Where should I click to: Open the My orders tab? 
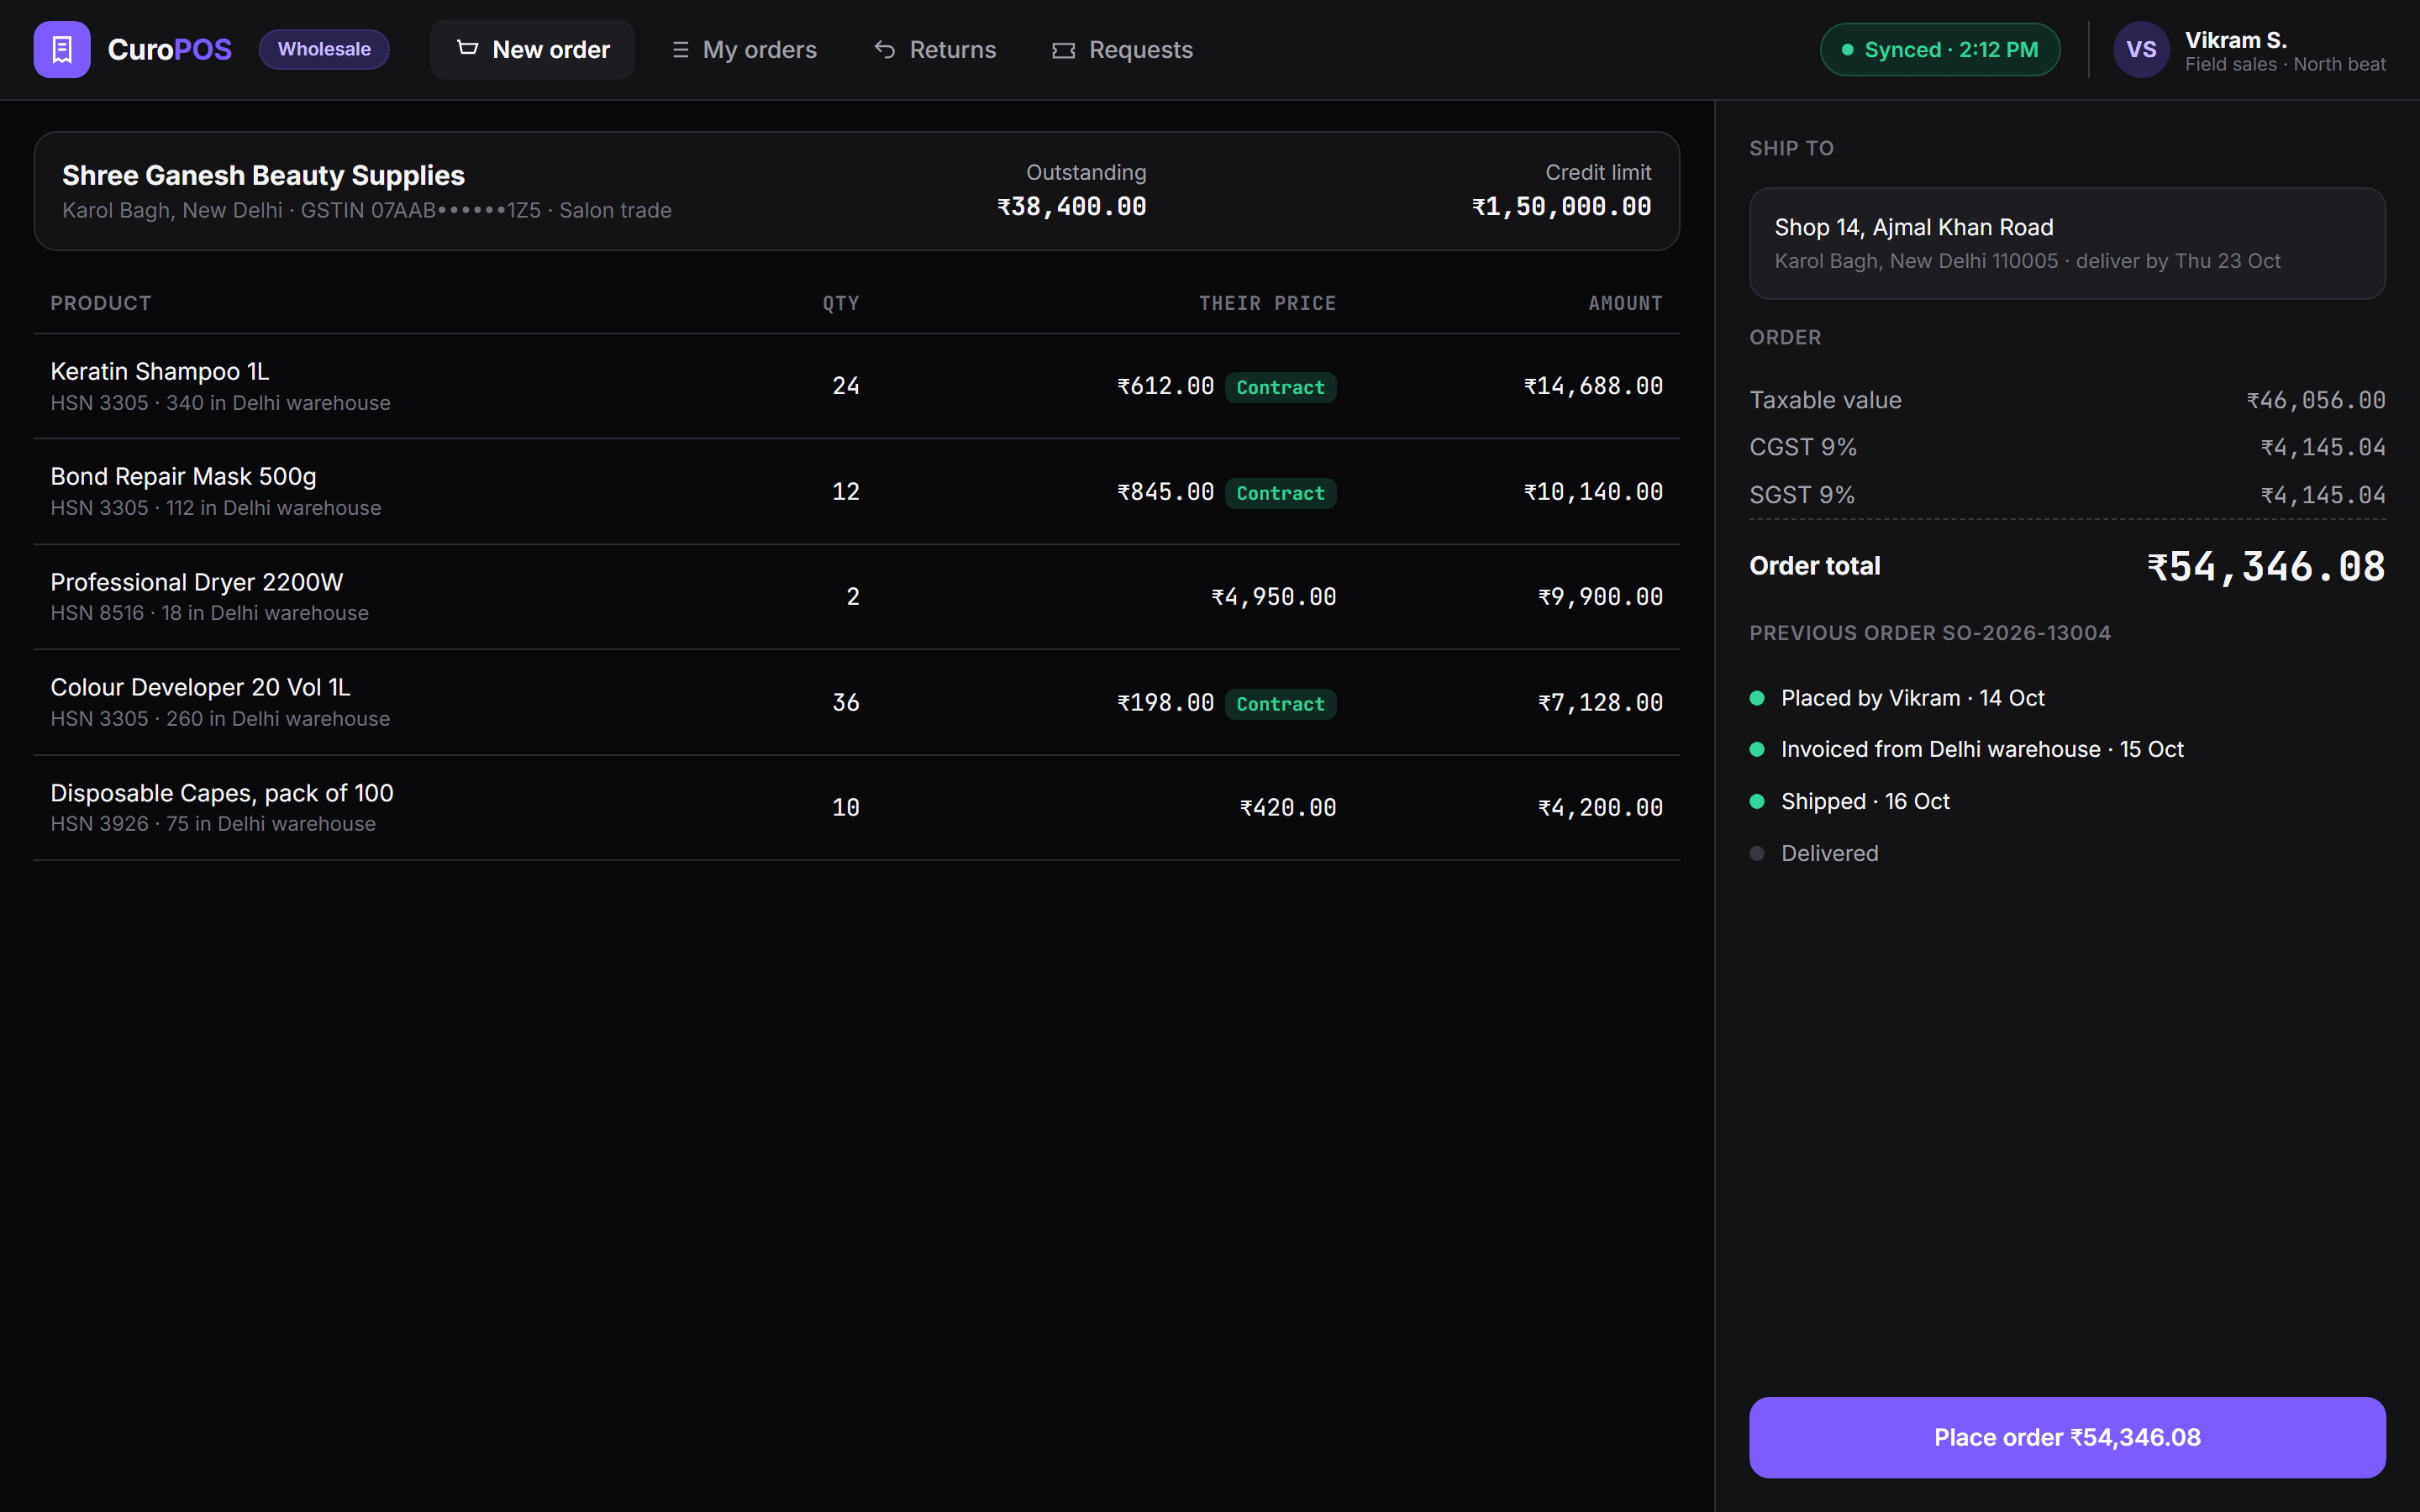[x=744, y=49]
